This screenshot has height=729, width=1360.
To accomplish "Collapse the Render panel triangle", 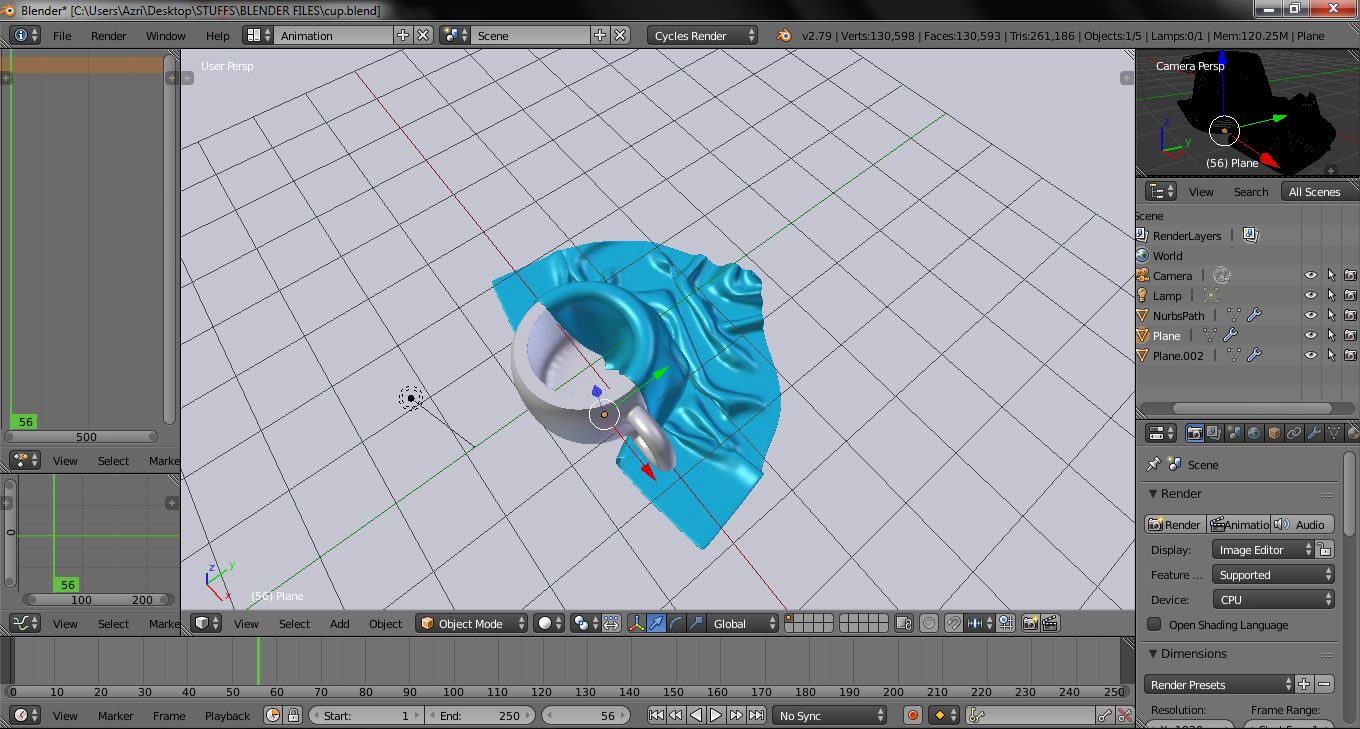I will (x=1152, y=493).
